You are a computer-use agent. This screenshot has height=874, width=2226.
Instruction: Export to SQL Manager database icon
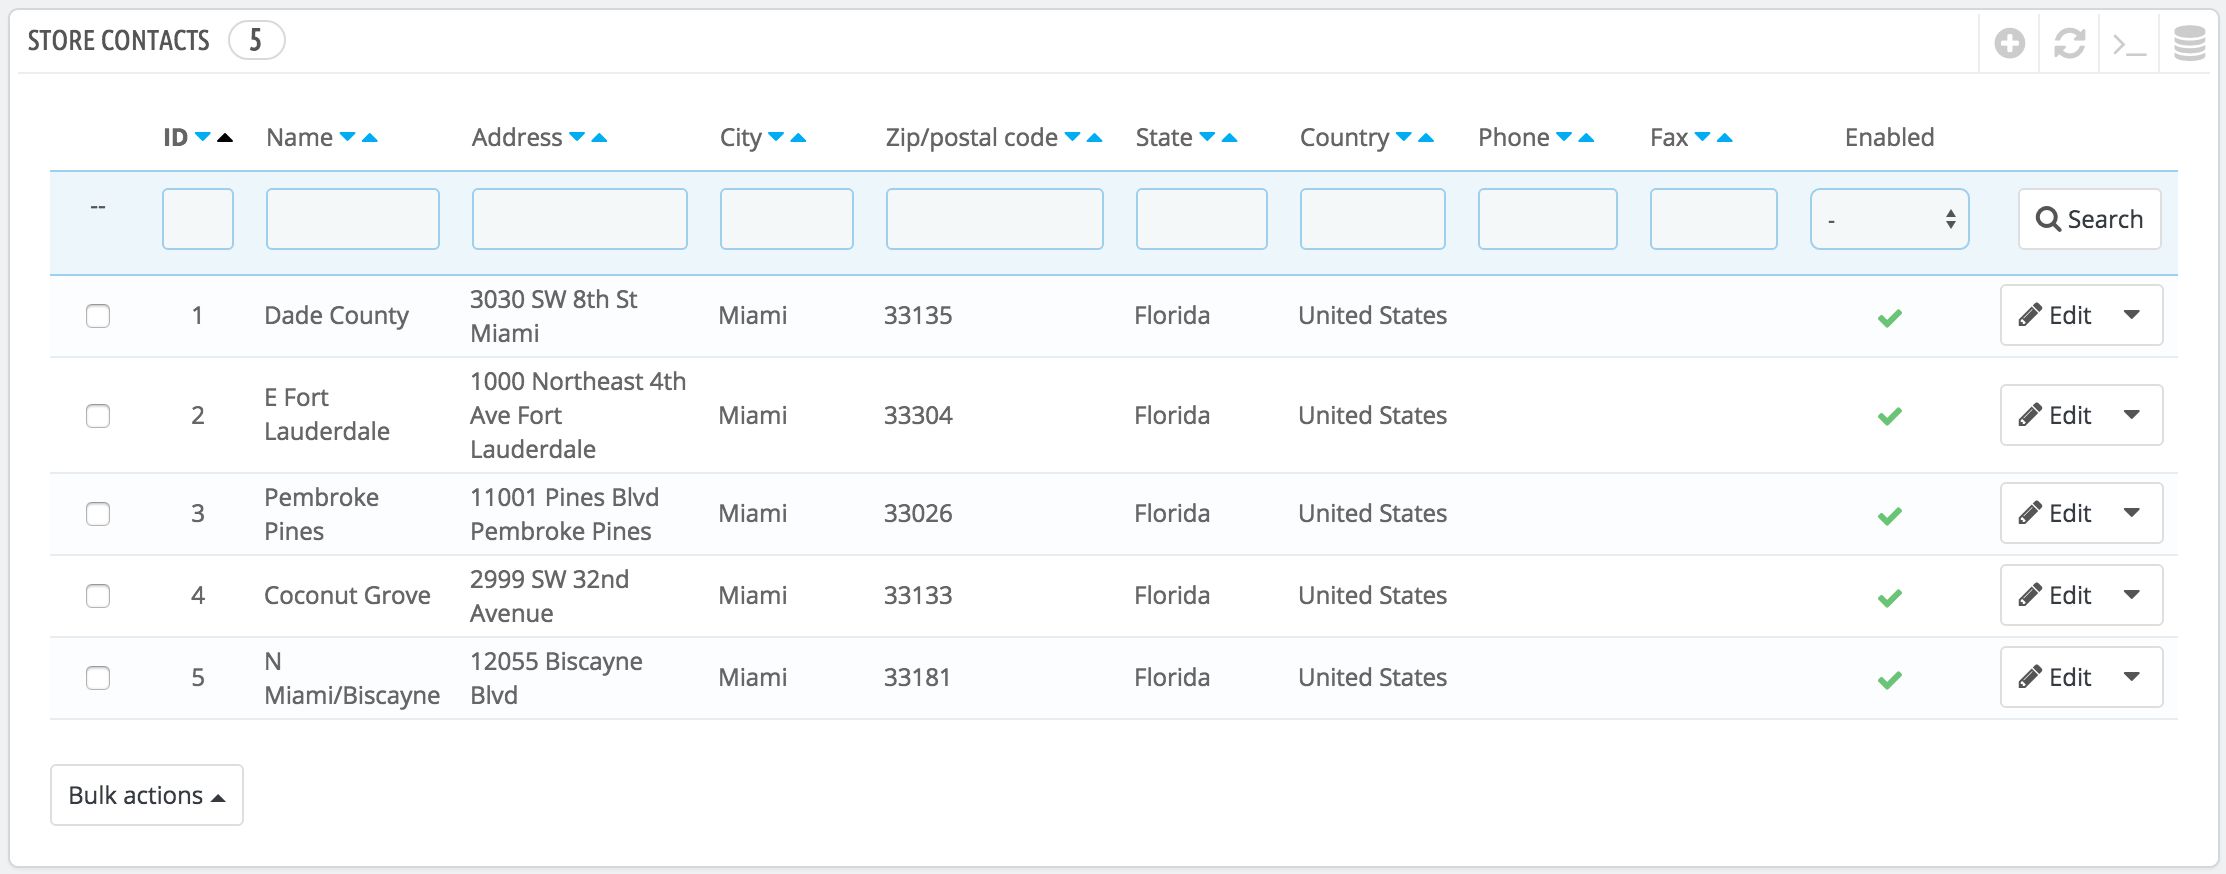[2189, 43]
